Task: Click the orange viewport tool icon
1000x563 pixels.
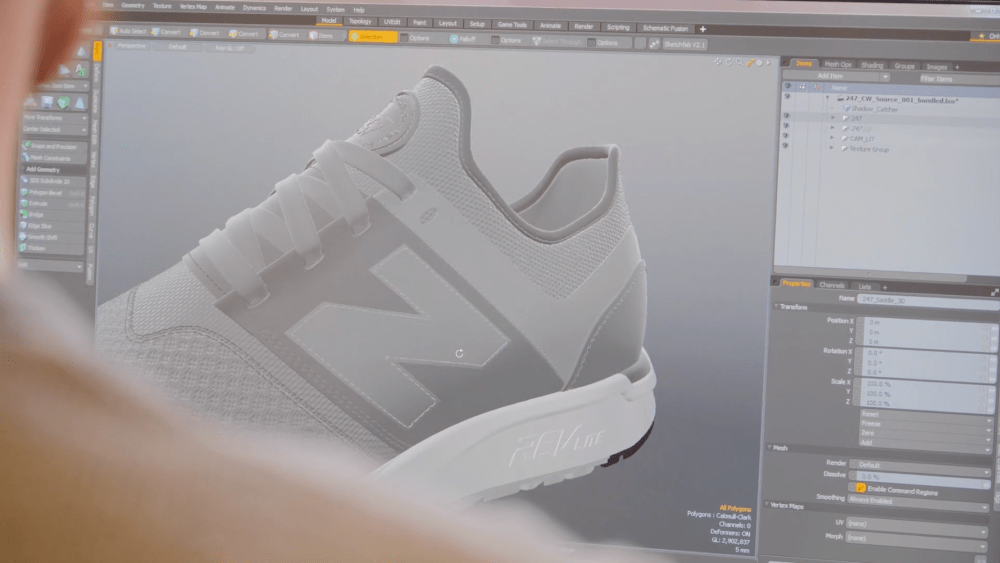Action: coord(751,62)
